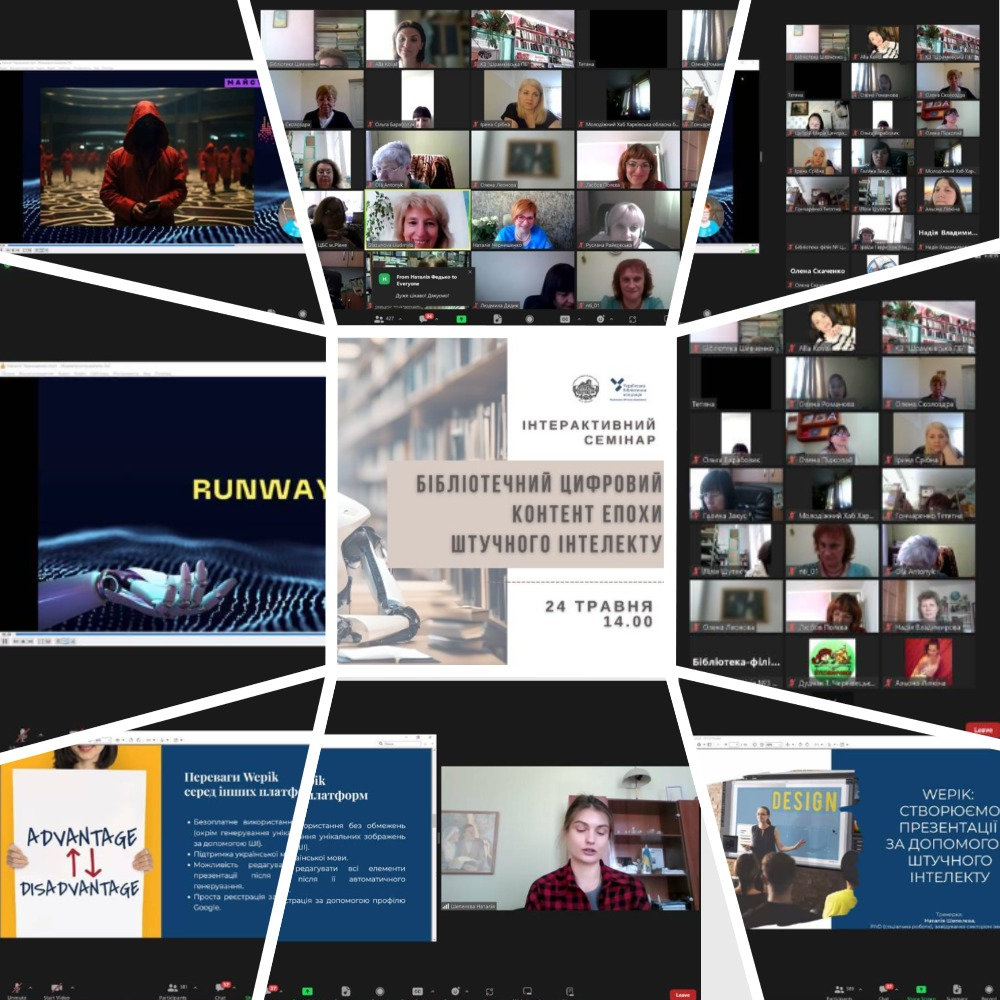Select nb_01 tile in top-center gallery
Viewport: 1000px width, 1000px height.
click(x=628, y=281)
